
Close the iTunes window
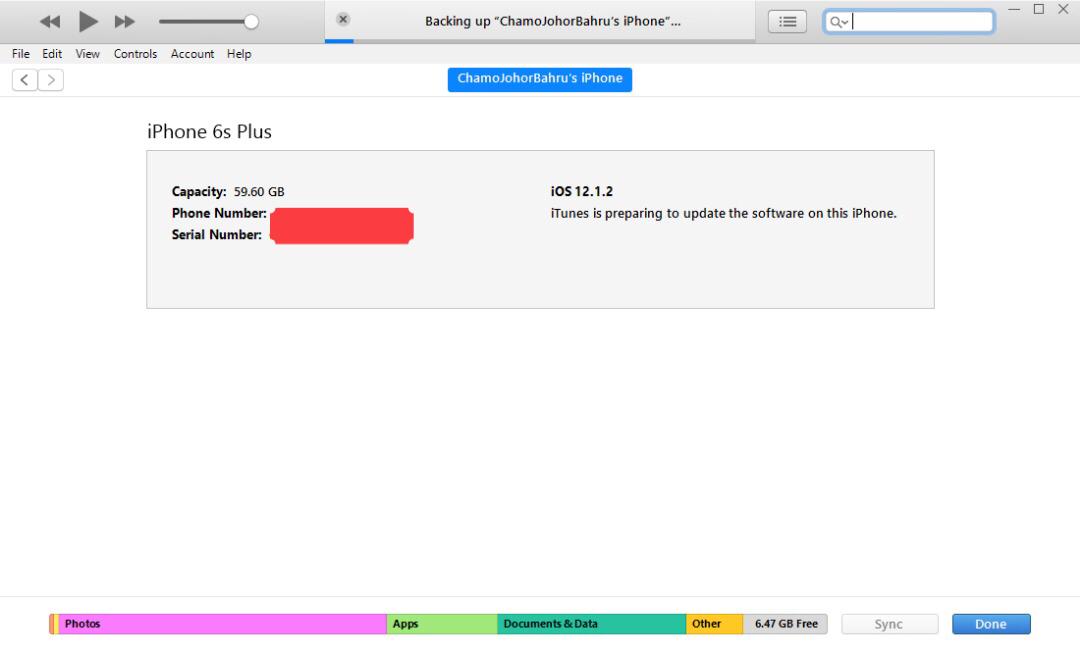(x=1063, y=10)
